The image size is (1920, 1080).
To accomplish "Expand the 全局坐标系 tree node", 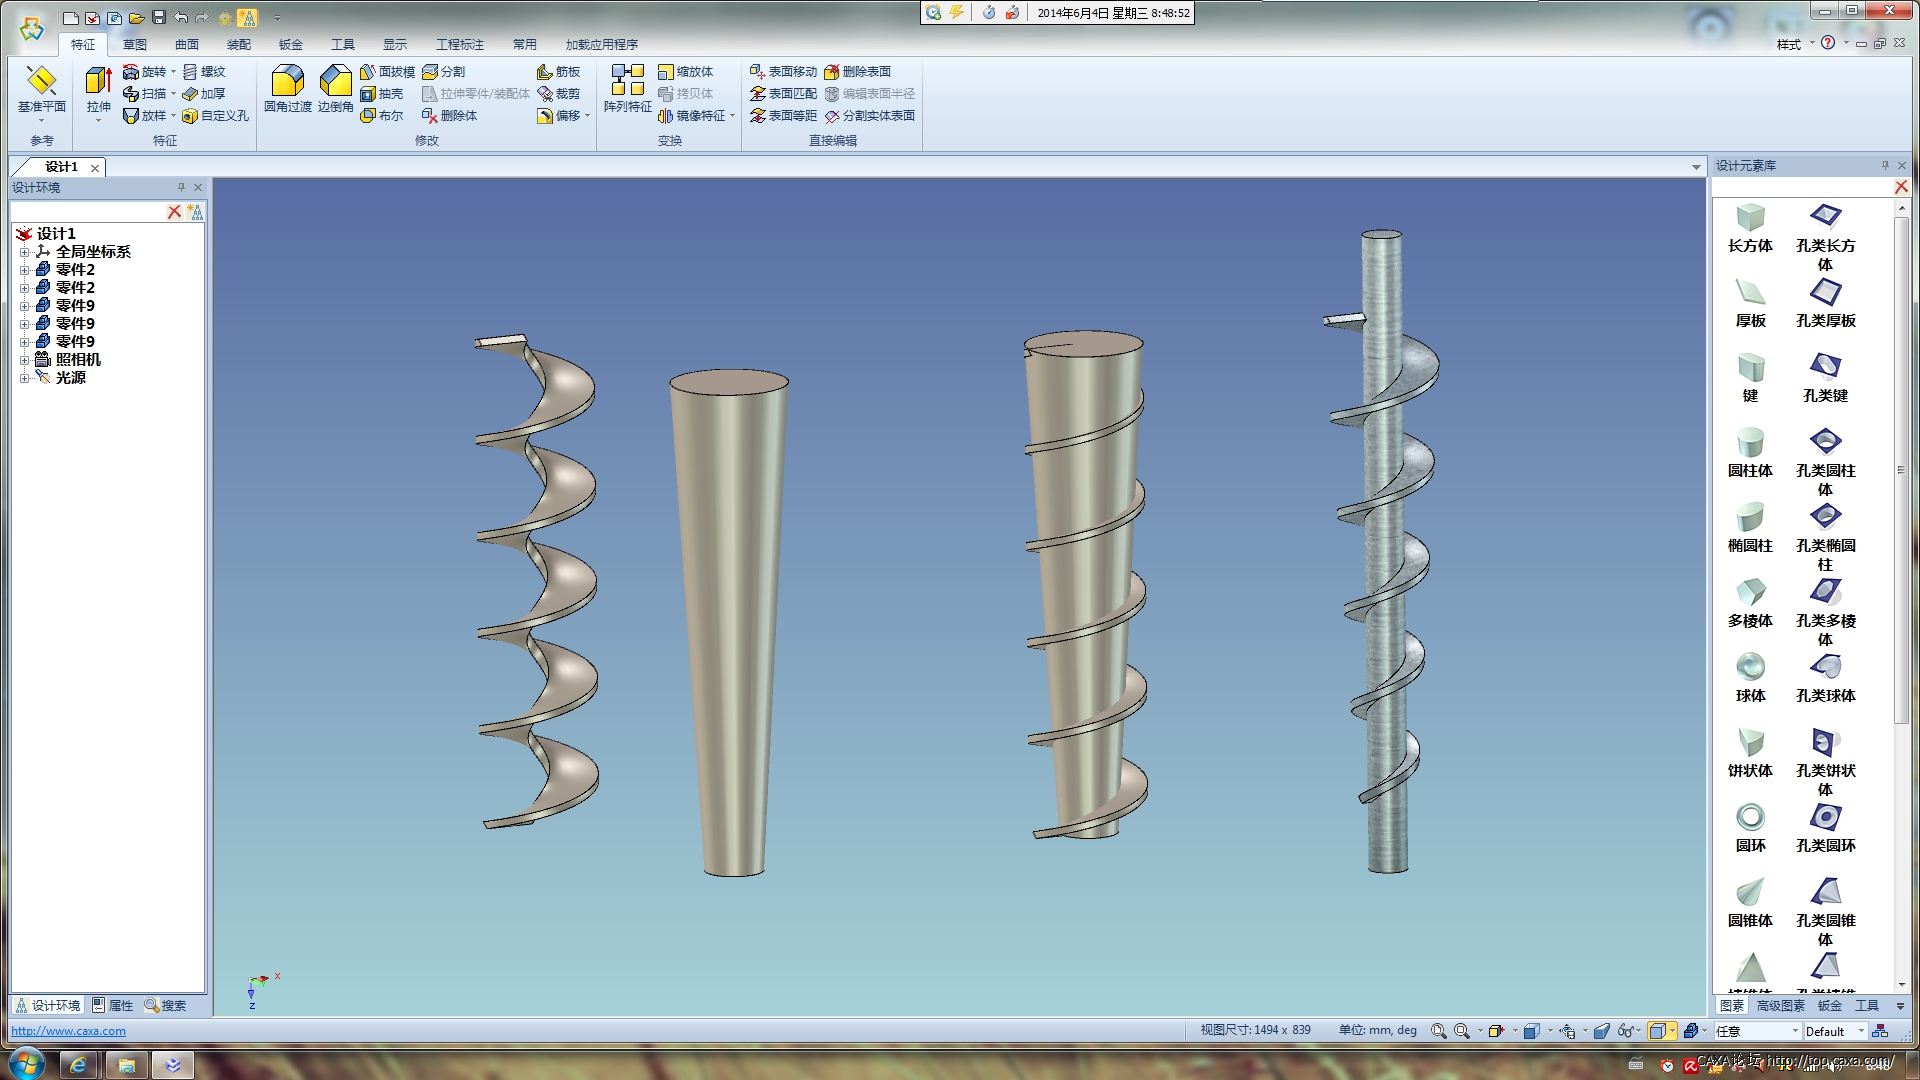I will [x=24, y=252].
